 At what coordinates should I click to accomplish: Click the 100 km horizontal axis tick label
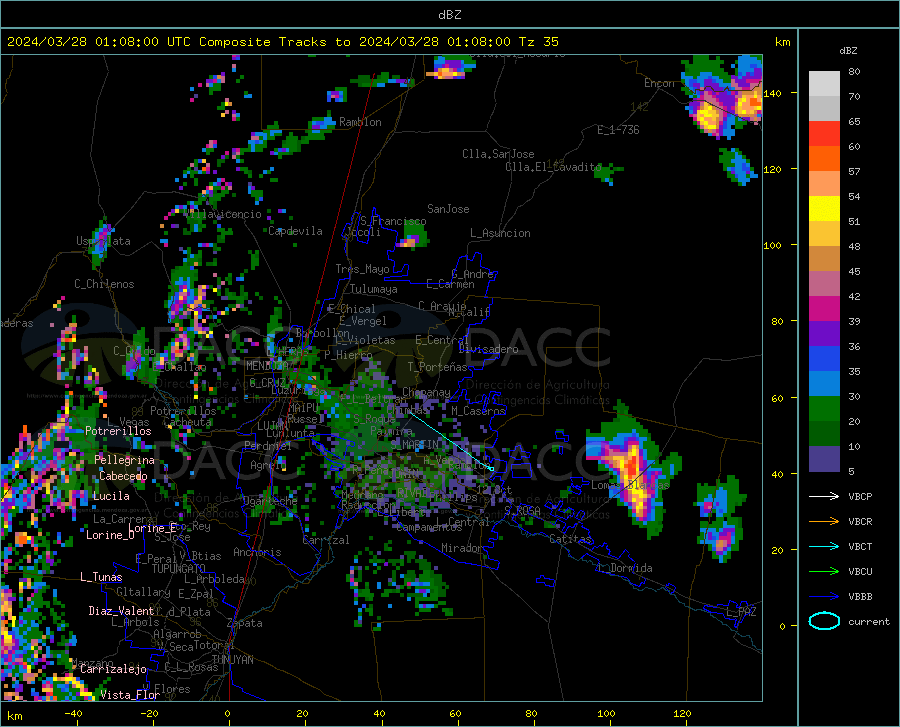point(606,713)
